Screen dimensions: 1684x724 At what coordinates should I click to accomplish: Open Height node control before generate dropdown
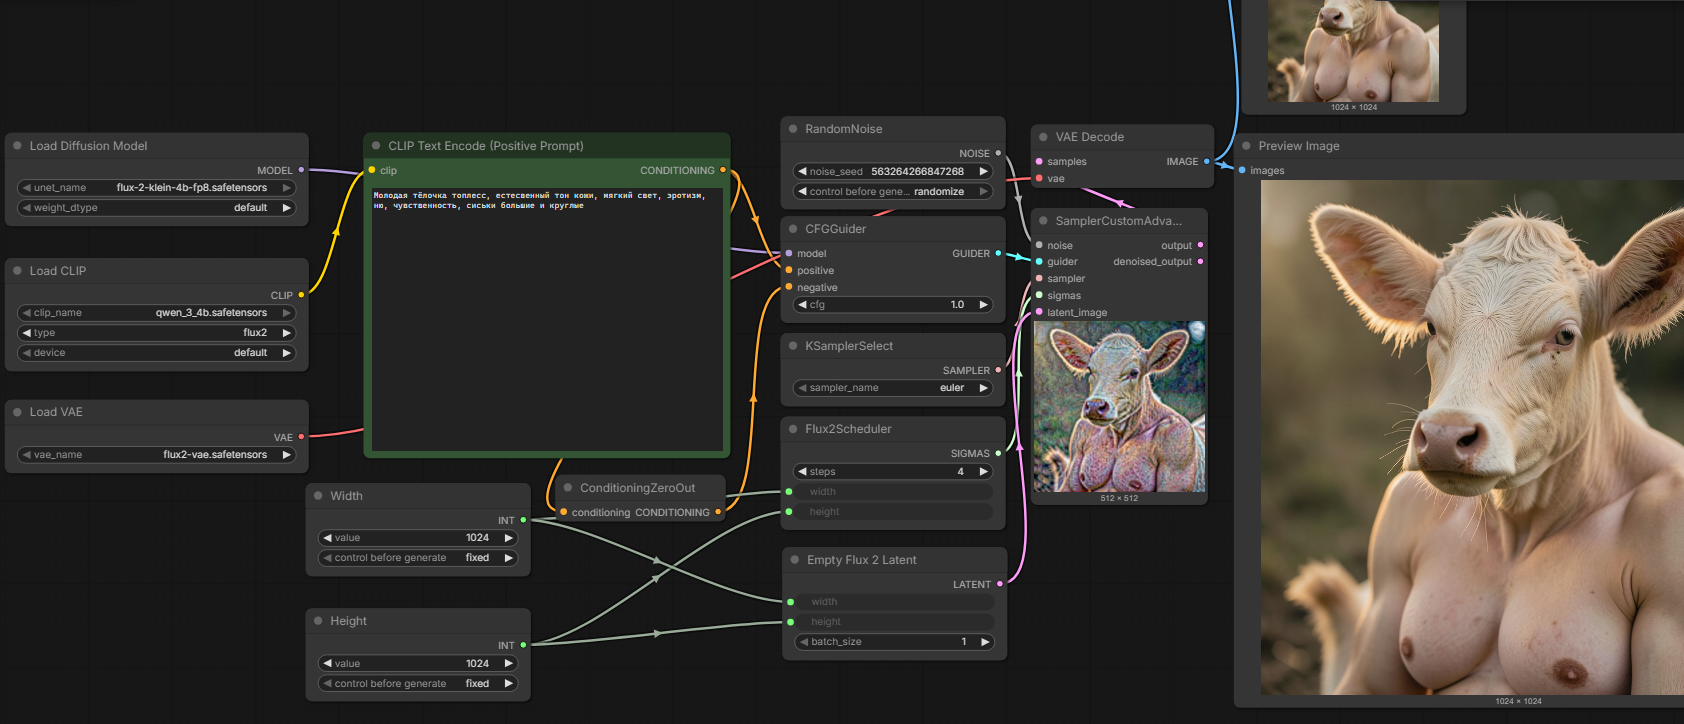tap(418, 683)
